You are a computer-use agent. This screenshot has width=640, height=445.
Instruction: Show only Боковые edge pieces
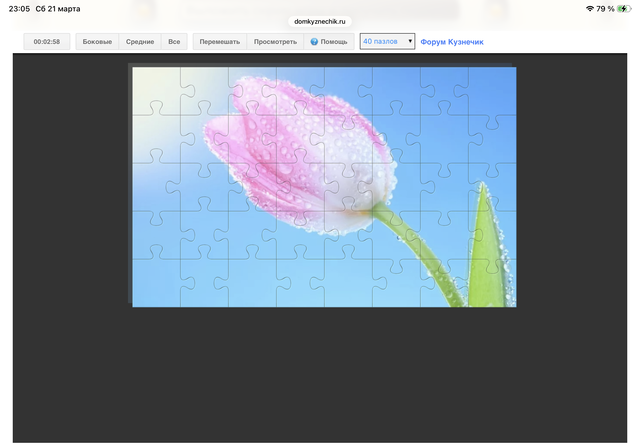[97, 42]
